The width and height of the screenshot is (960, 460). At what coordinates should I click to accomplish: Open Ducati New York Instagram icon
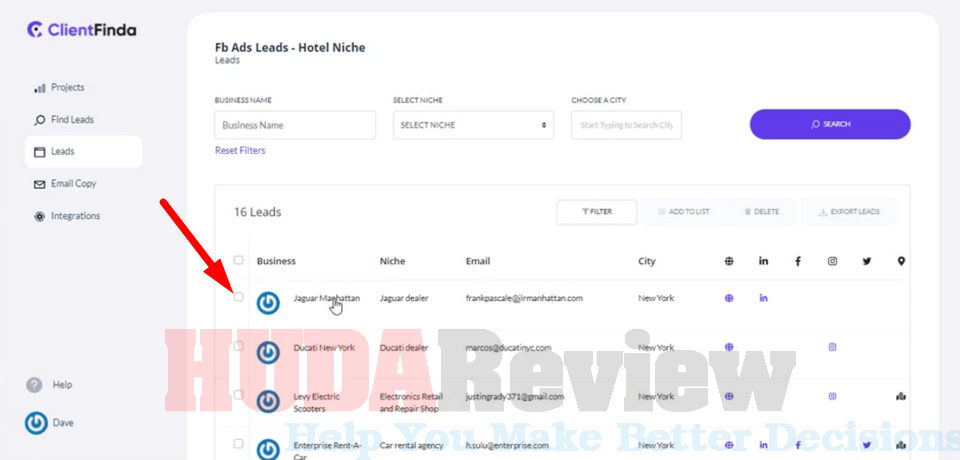point(833,347)
